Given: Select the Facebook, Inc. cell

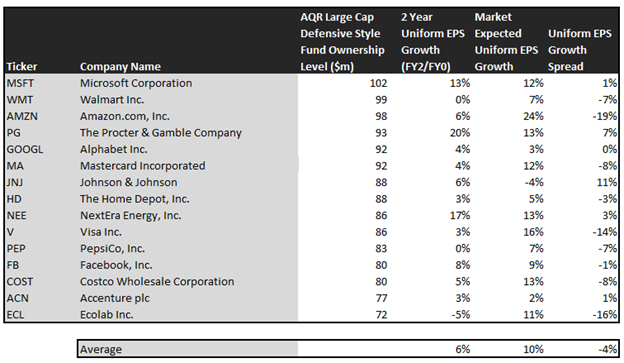Looking at the screenshot, I should (x=116, y=265).
